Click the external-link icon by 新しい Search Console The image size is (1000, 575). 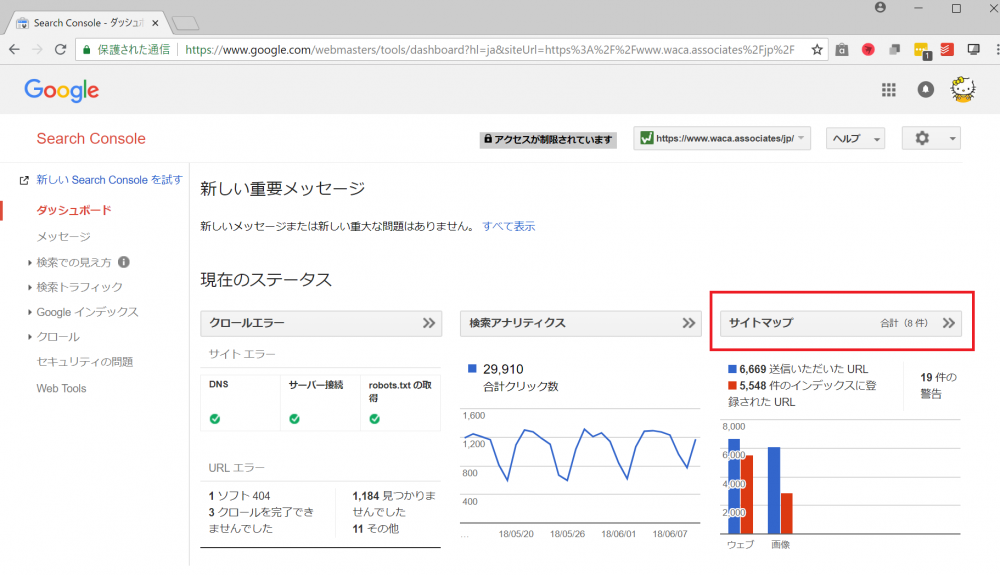[x=24, y=180]
